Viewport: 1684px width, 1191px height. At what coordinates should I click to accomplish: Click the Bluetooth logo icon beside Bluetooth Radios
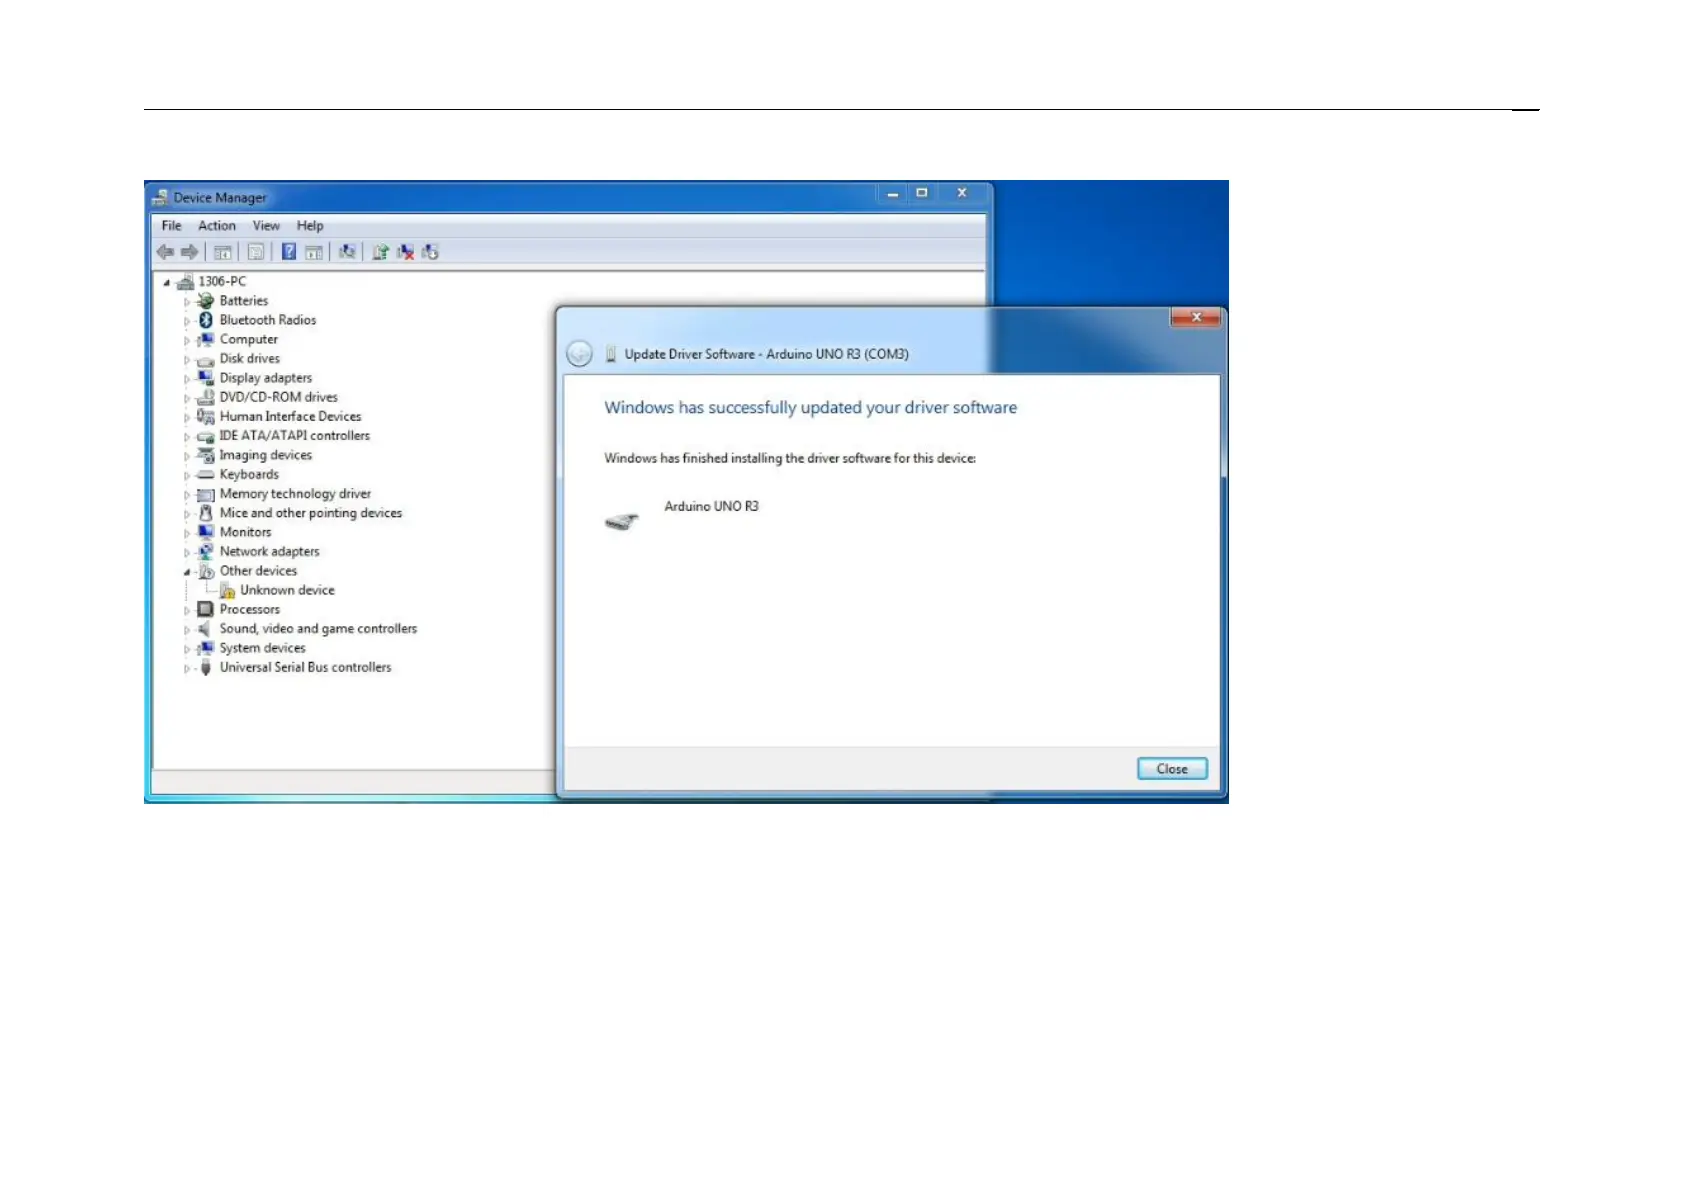pyautogui.click(x=206, y=320)
